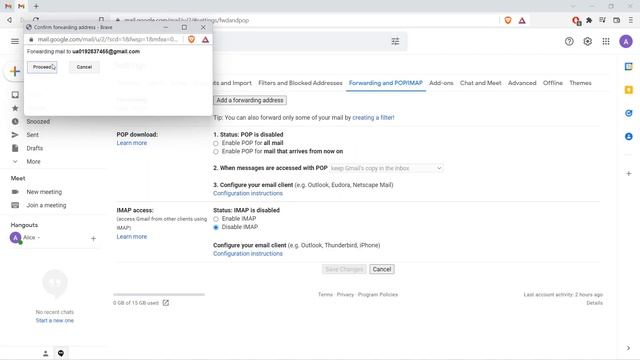Screen dimensions: 640x360
Task: Start new Hangouts conversation plus icon
Action: (x=93, y=238)
